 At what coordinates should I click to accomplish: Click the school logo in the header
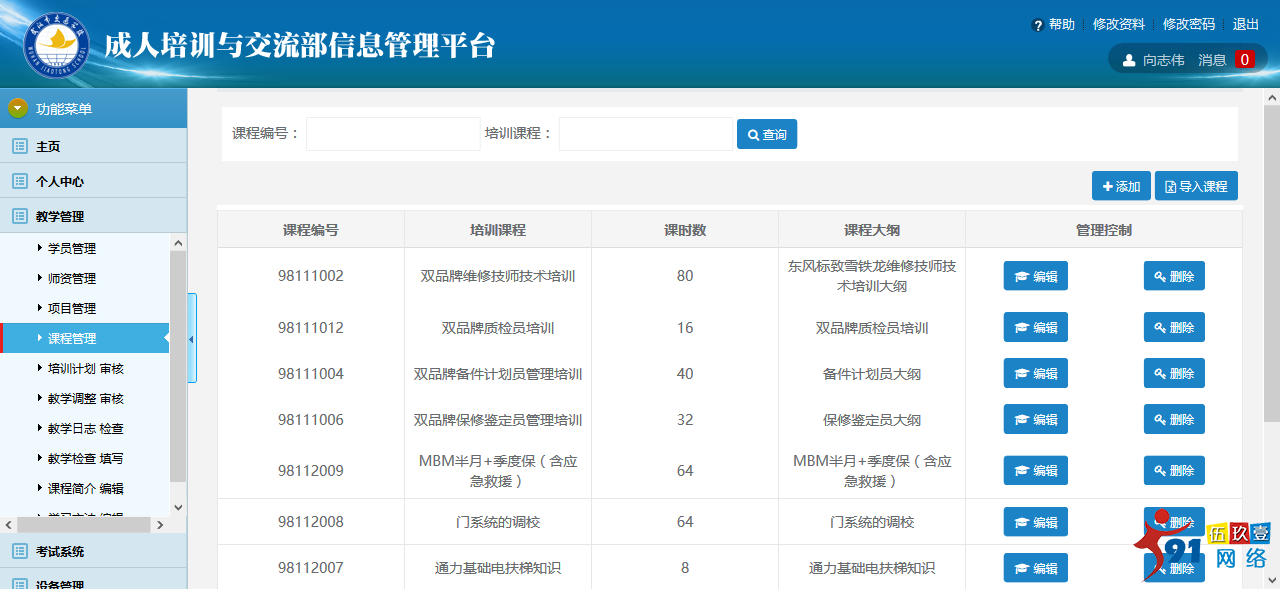pyautogui.click(x=57, y=46)
